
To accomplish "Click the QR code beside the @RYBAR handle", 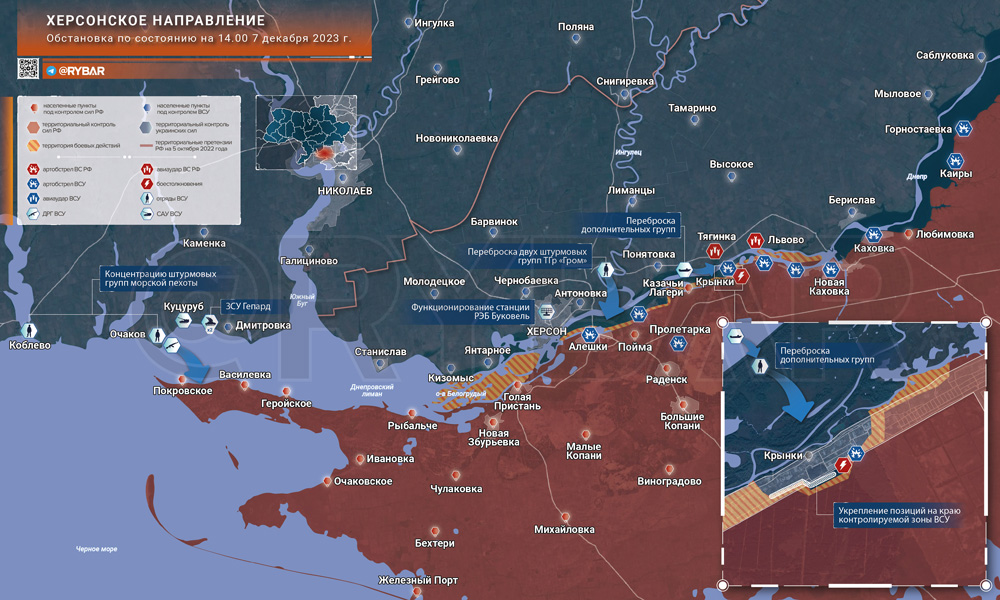I will 28,68.
